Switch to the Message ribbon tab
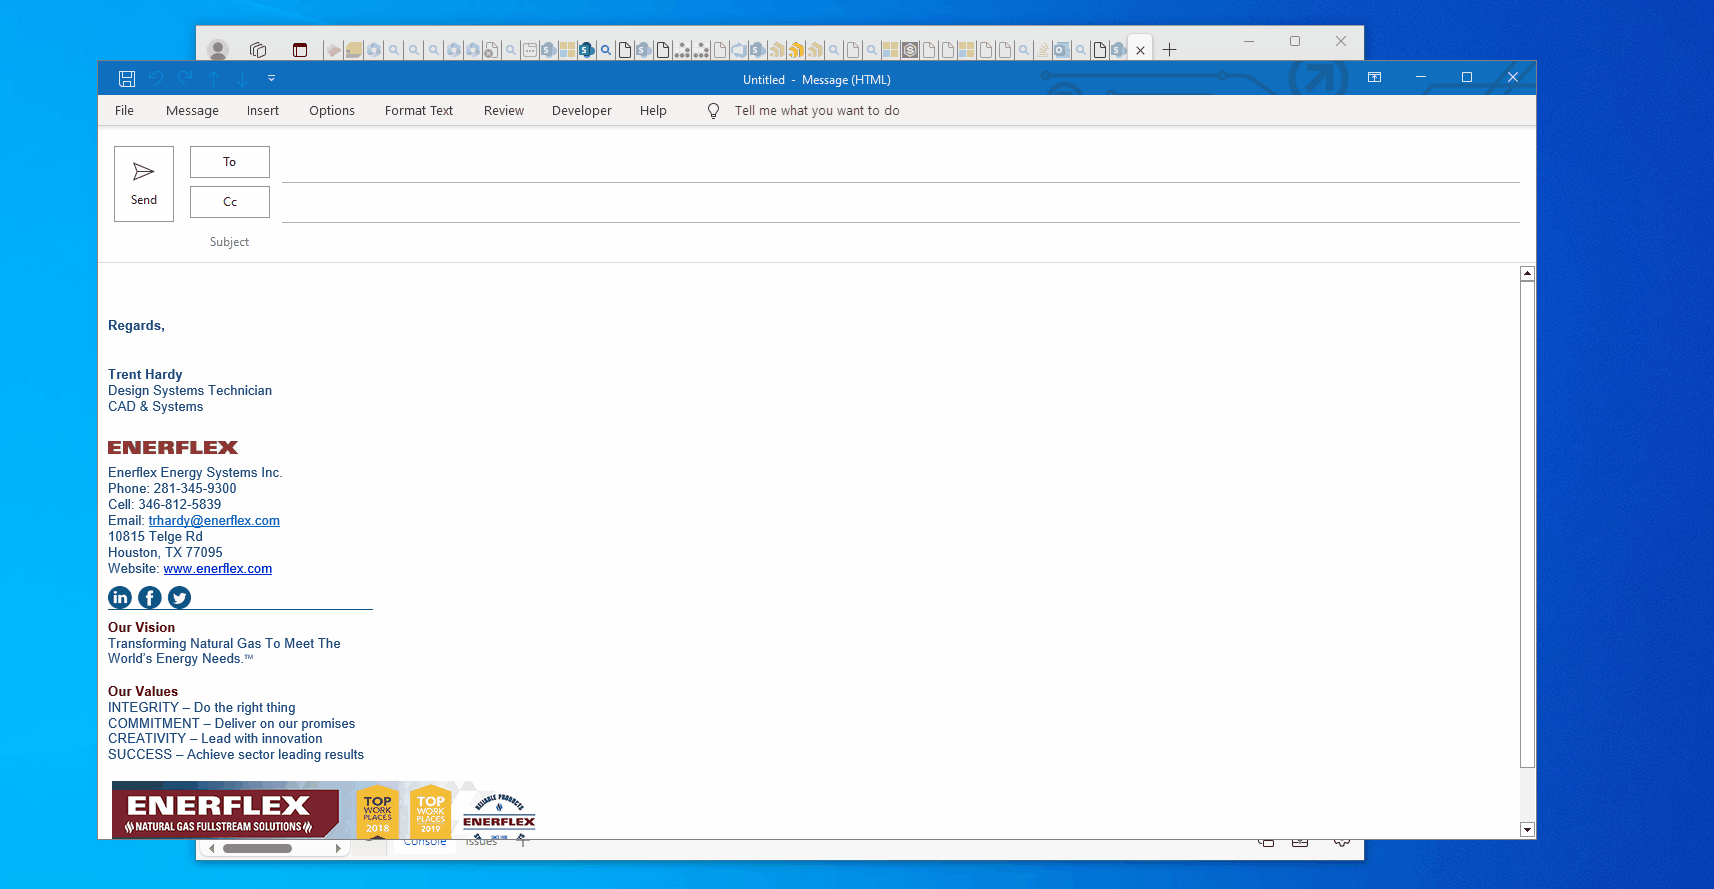This screenshot has width=1714, height=889. pyautogui.click(x=192, y=111)
